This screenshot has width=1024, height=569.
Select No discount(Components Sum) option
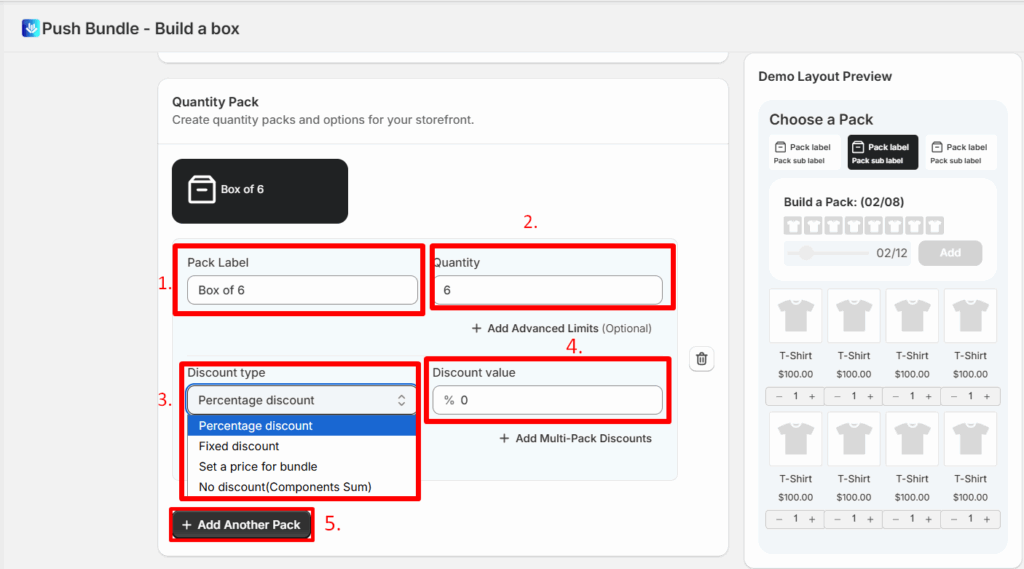(x=285, y=487)
